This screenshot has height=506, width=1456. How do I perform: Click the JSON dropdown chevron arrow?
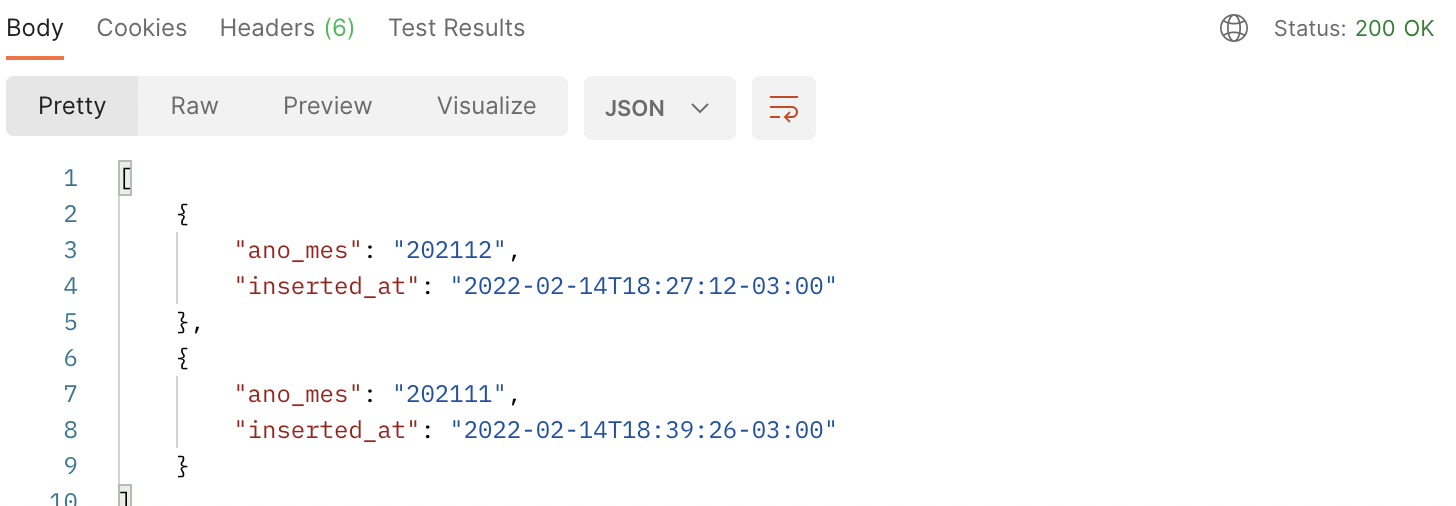tap(700, 108)
